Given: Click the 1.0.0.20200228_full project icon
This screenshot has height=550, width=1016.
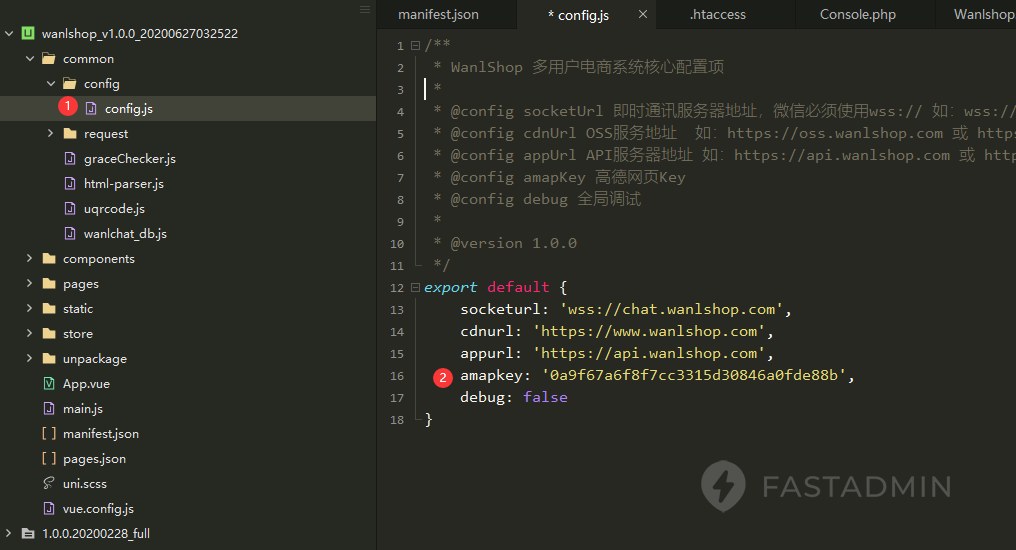Looking at the screenshot, I should click(28, 533).
